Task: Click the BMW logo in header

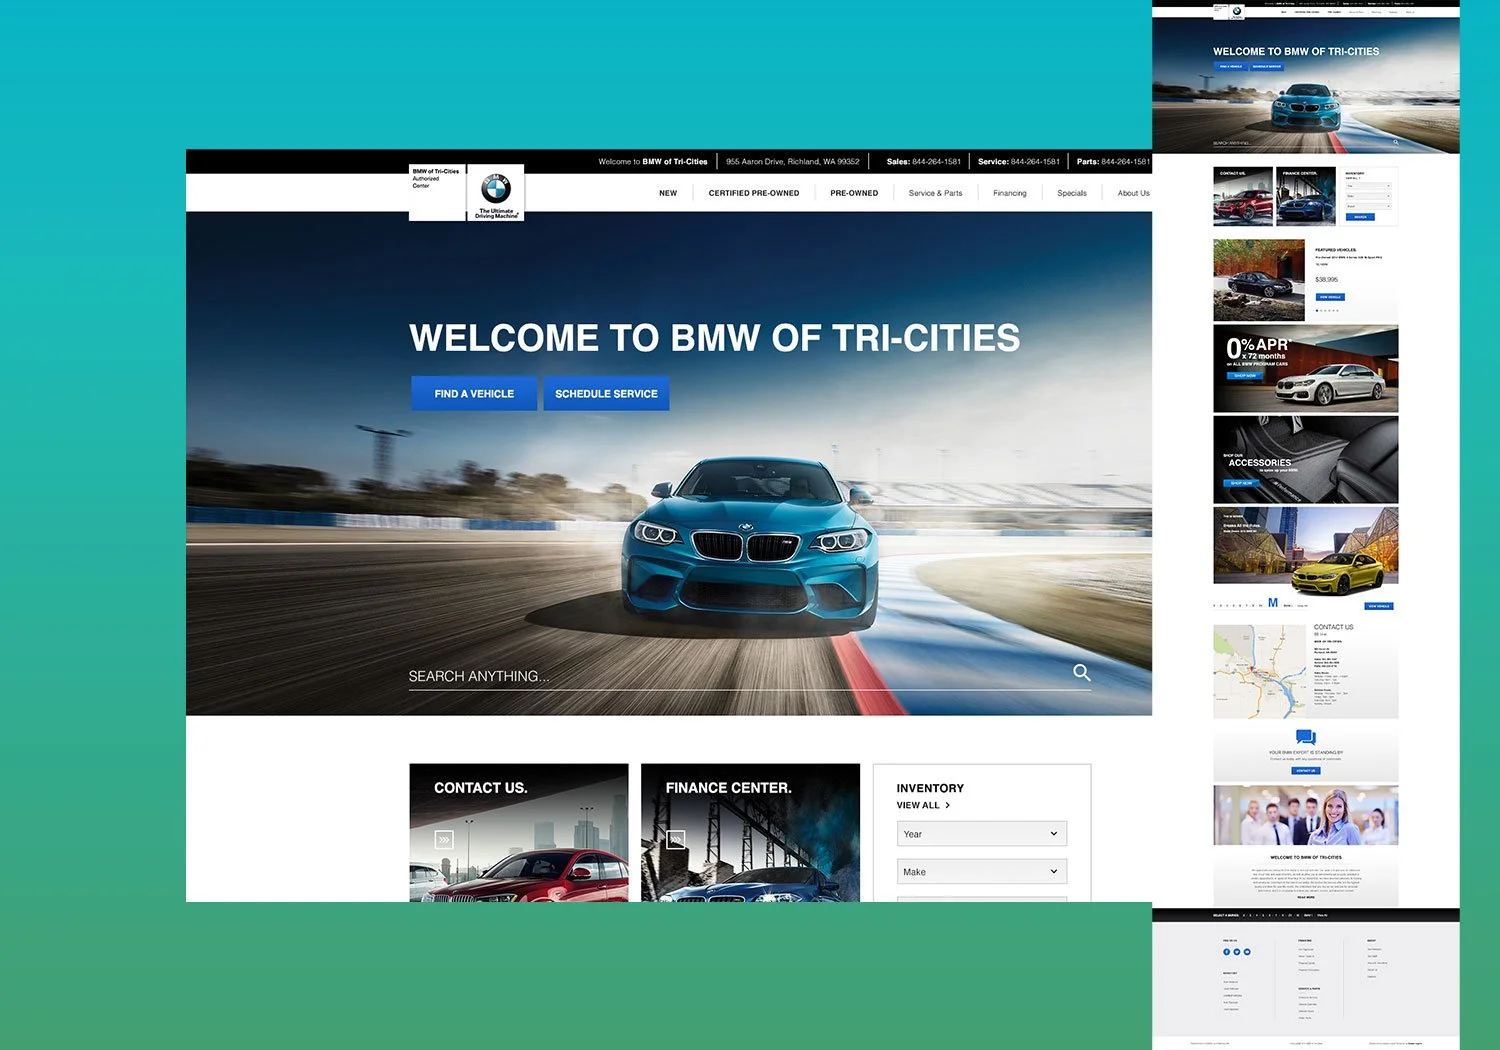Action: (x=496, y=192)
